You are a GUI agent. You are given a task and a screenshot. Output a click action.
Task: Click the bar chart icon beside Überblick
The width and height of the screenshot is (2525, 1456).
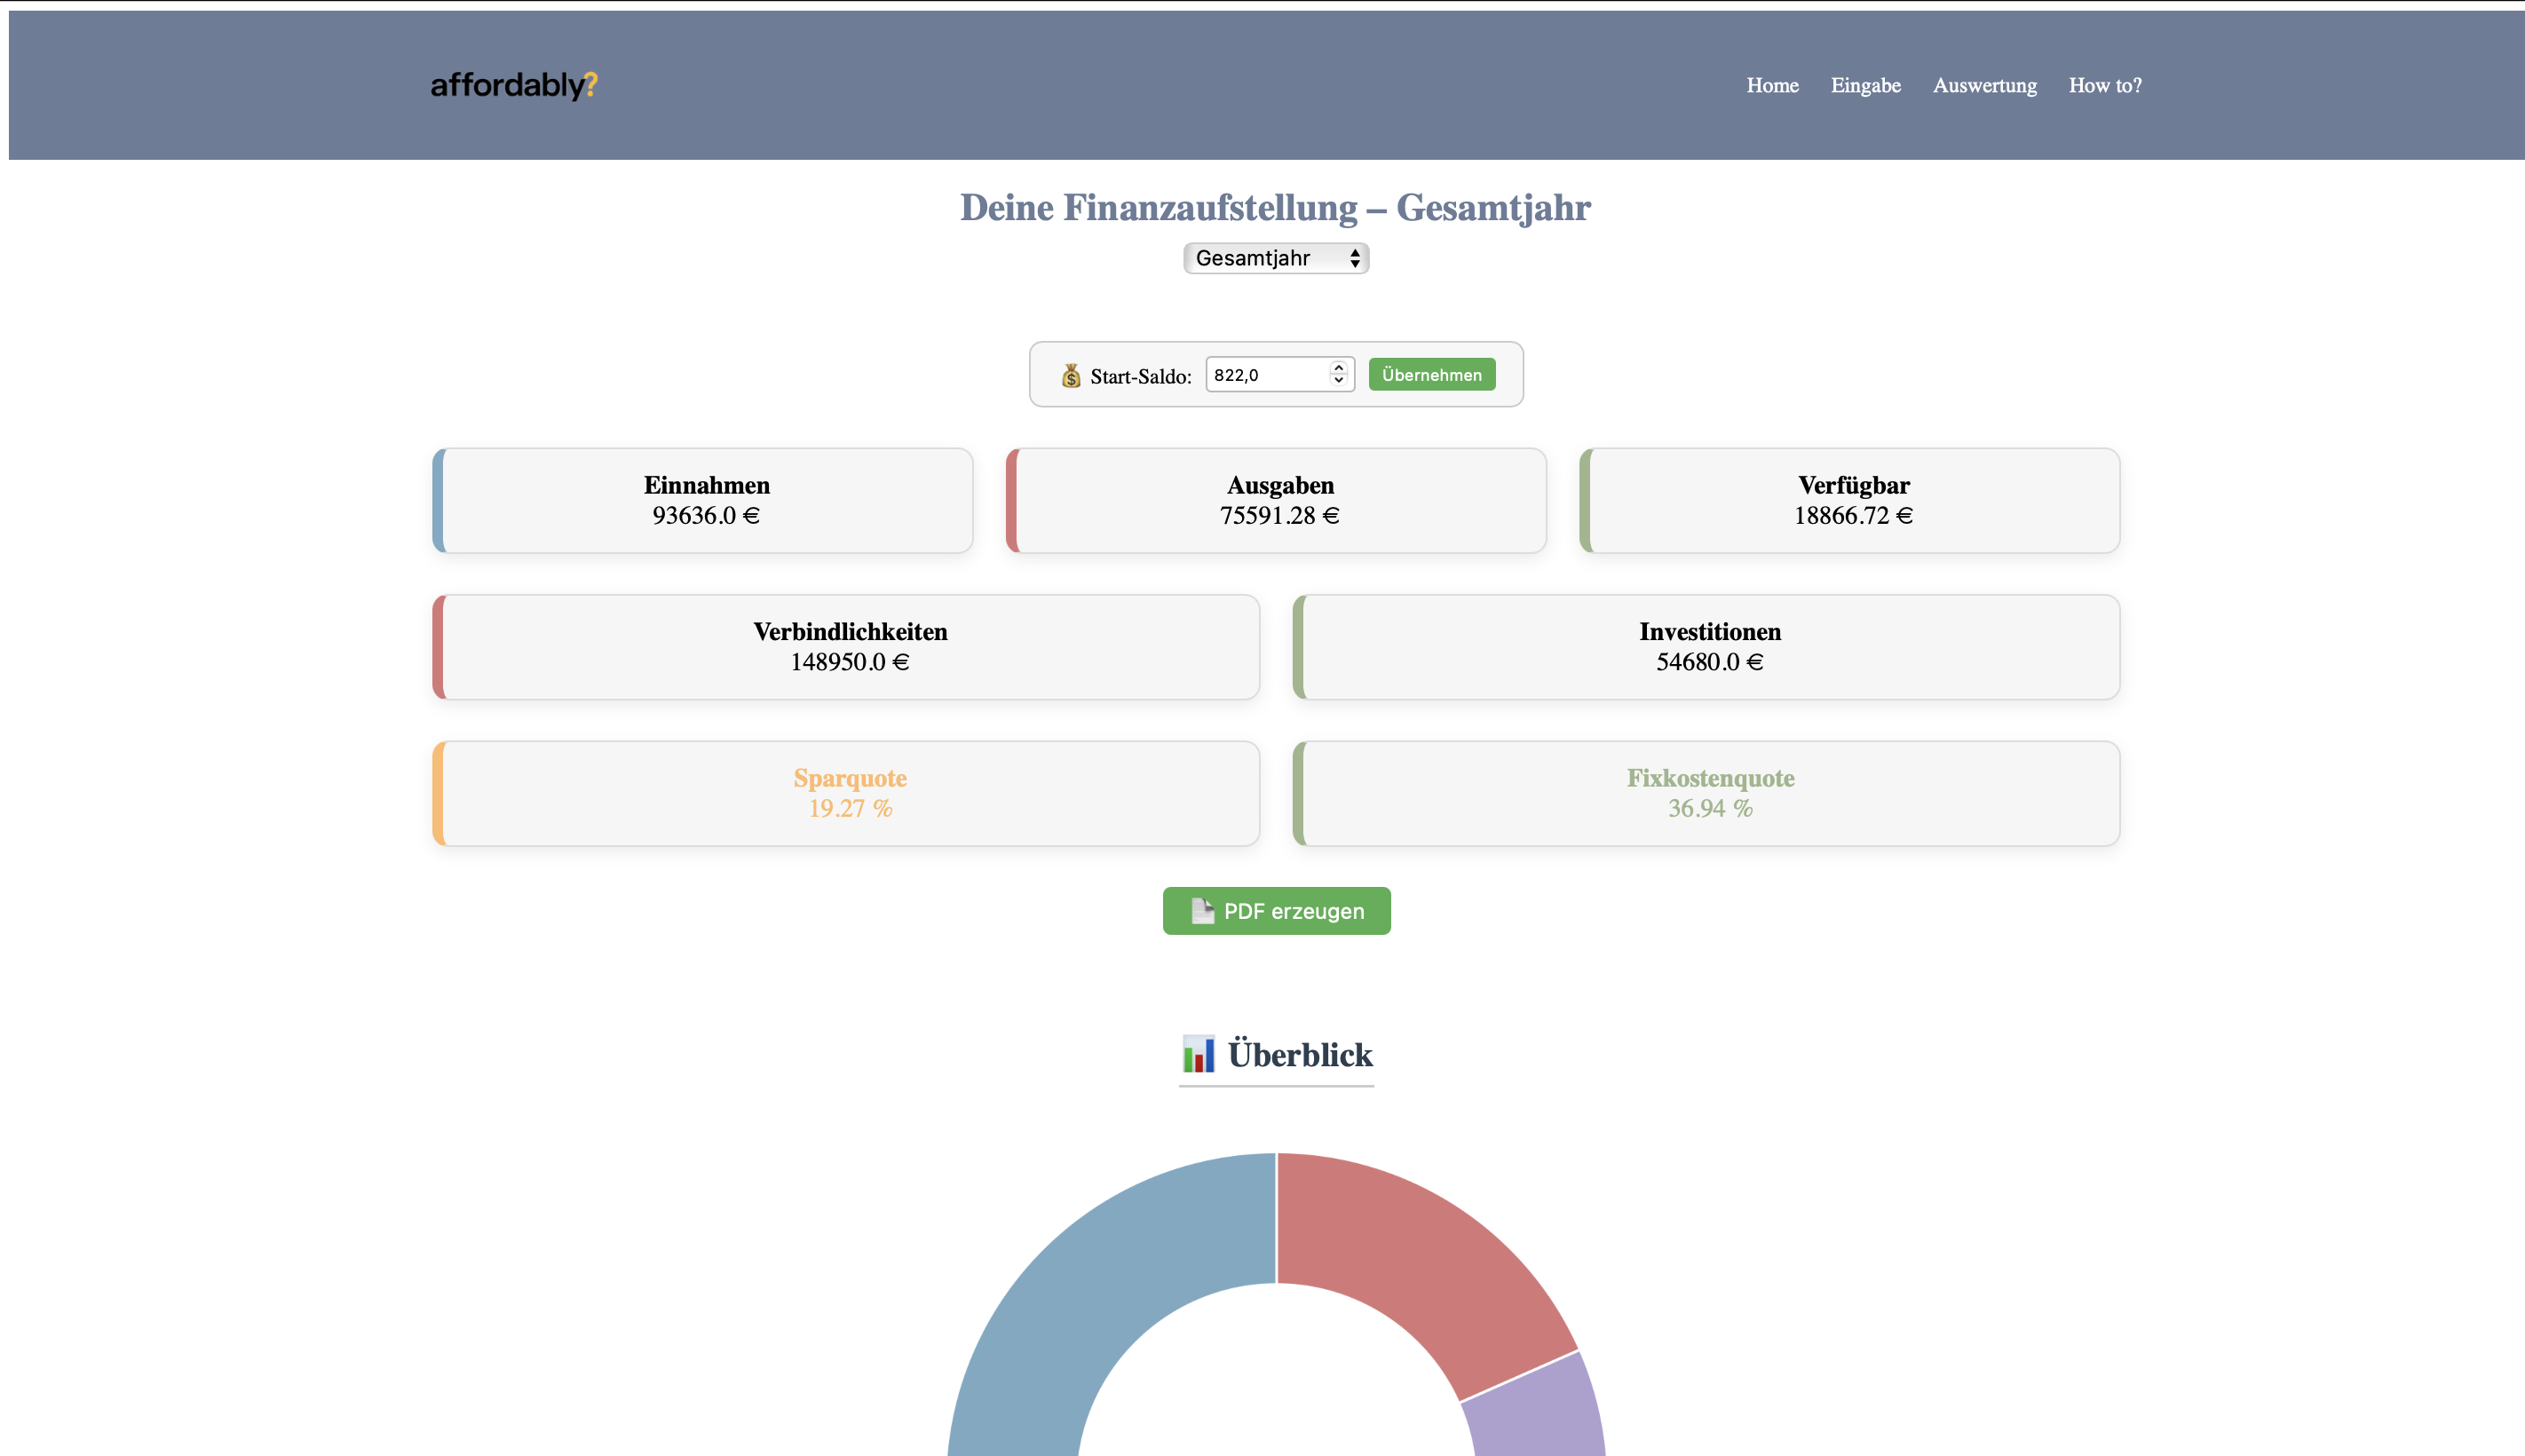pos(1198,1054)
